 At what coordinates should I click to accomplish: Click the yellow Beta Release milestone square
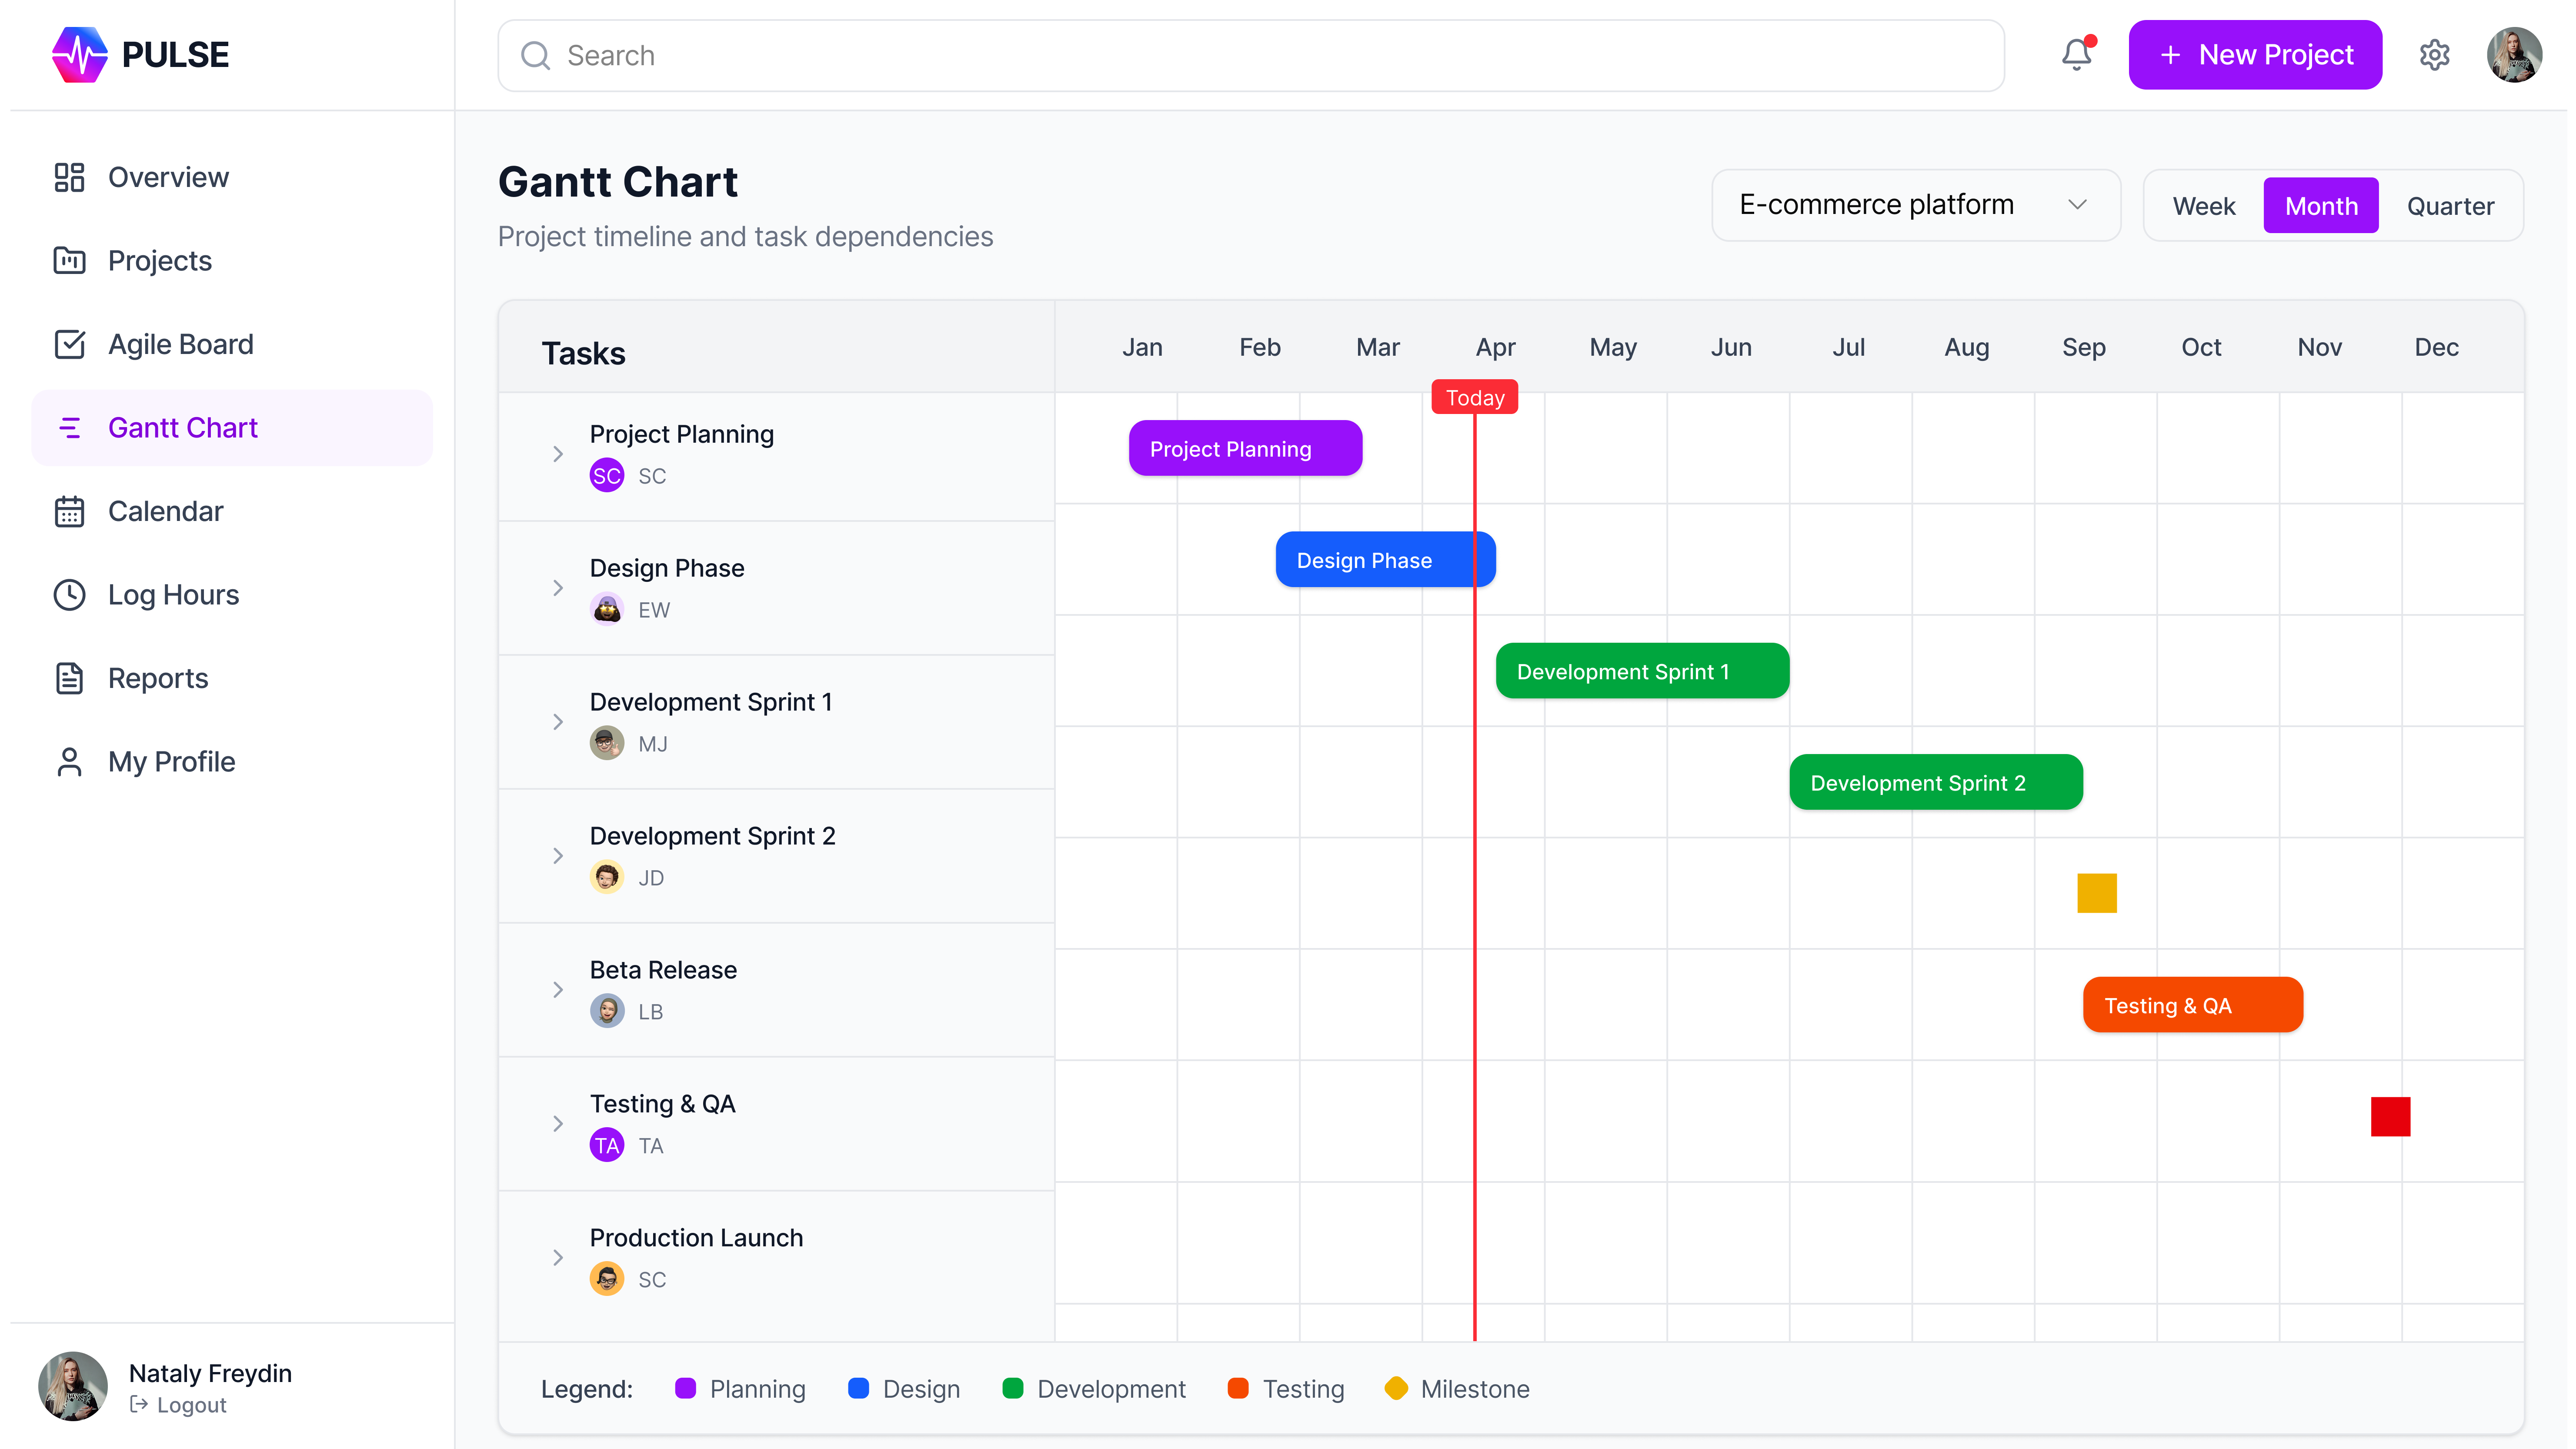click(2096, 893)
